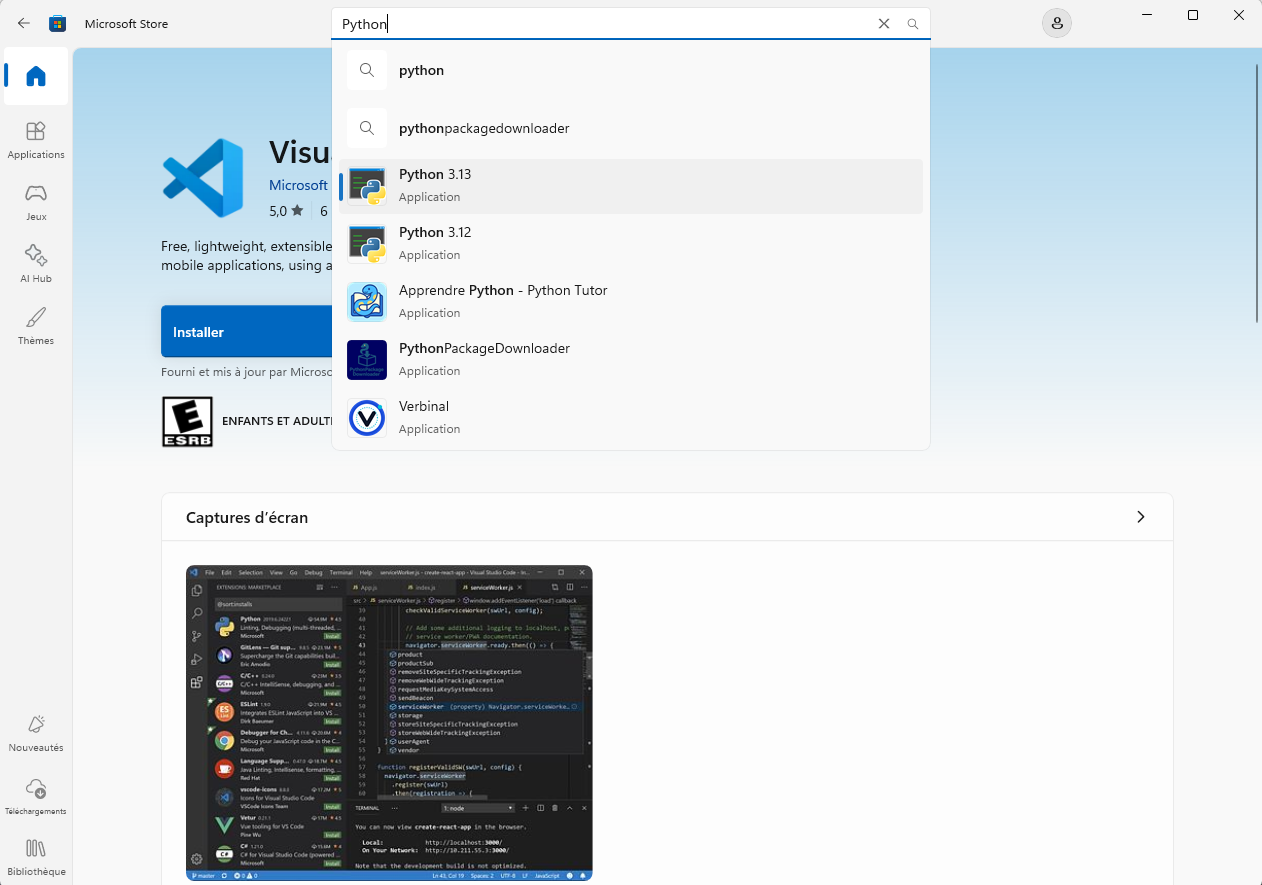Open Thèmes in sidebar
Screen dimensions: 1262x885
(36, 326)
